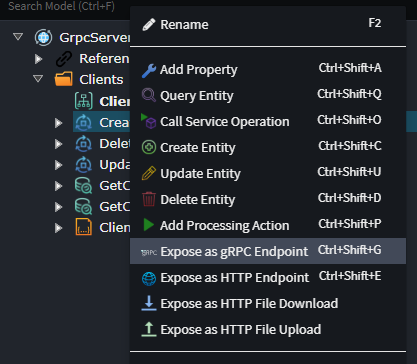
Task: Click the Ctrl+Shift+A shortcut text
Action: point(350,68)
